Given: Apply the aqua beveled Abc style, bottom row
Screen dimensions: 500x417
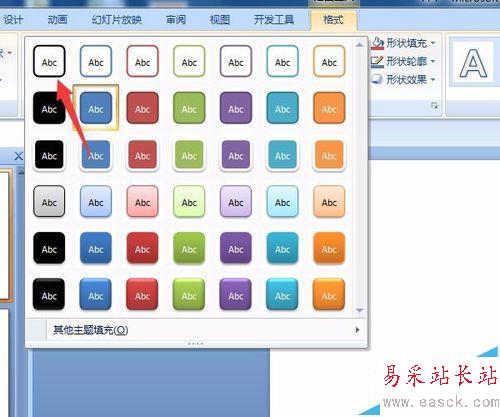Looking at the screenshot, I should [x=282, y=295].
